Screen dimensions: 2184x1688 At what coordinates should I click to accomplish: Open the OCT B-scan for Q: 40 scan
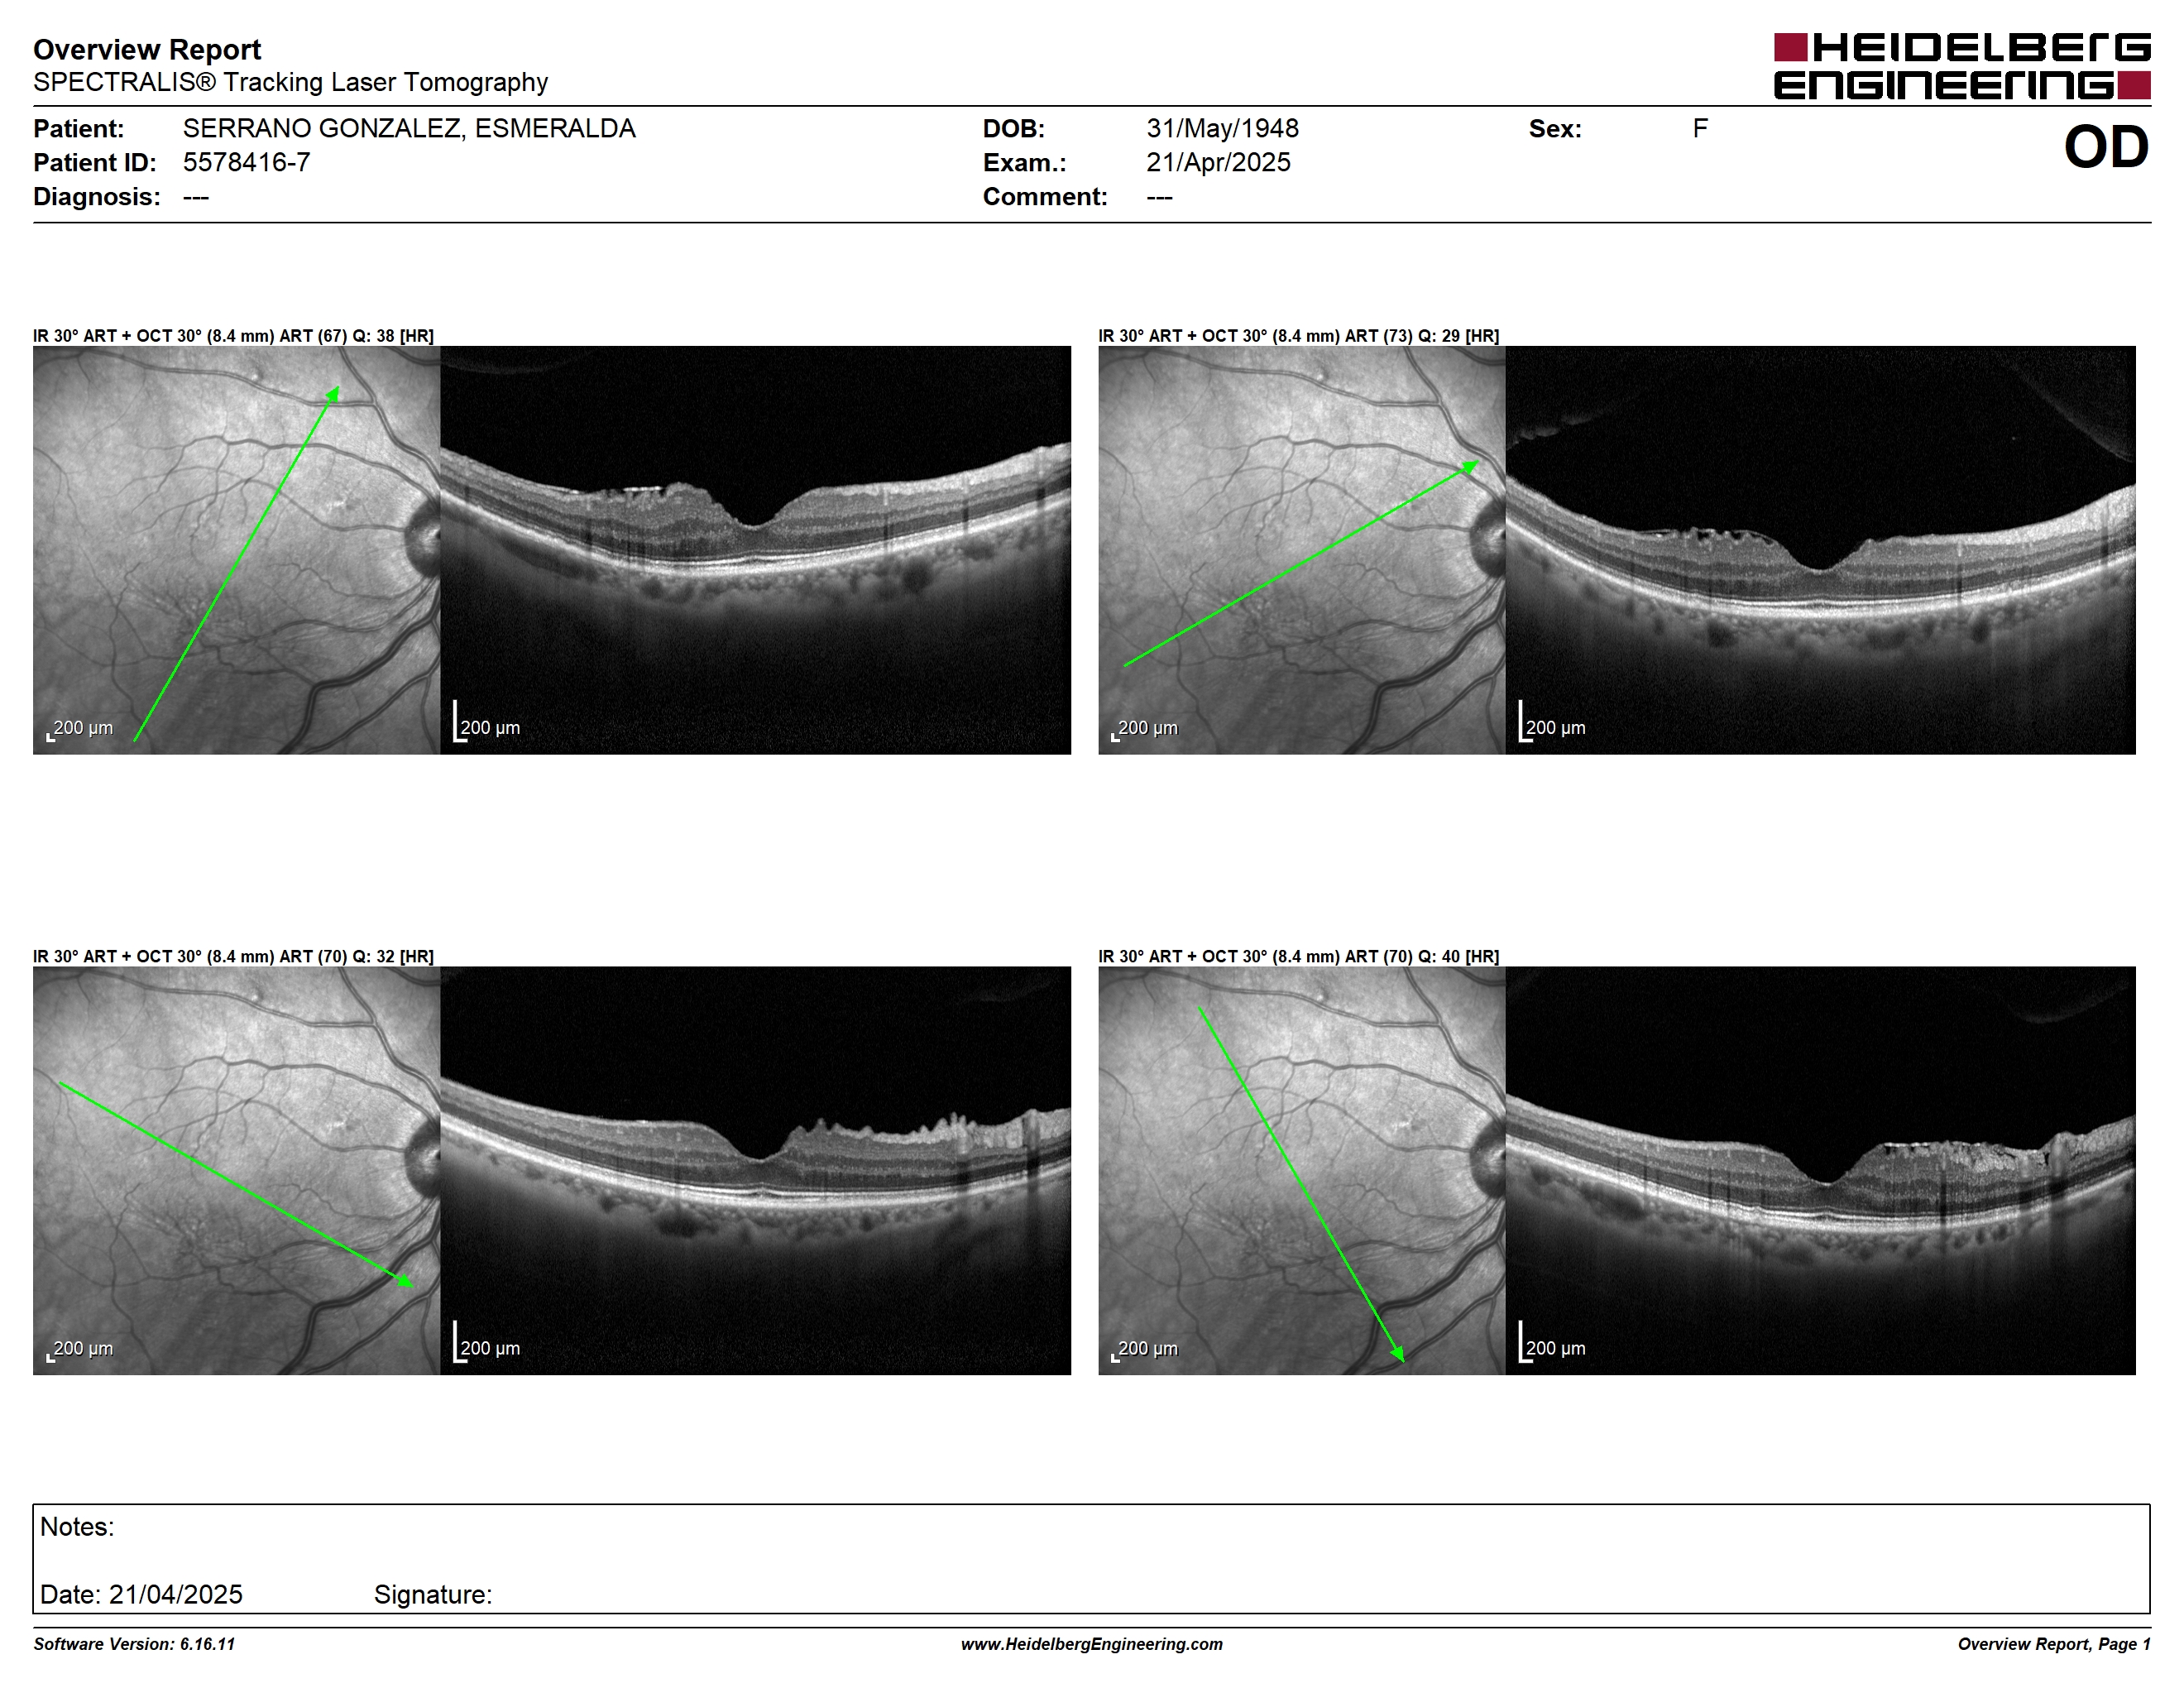[1821, 1170]
